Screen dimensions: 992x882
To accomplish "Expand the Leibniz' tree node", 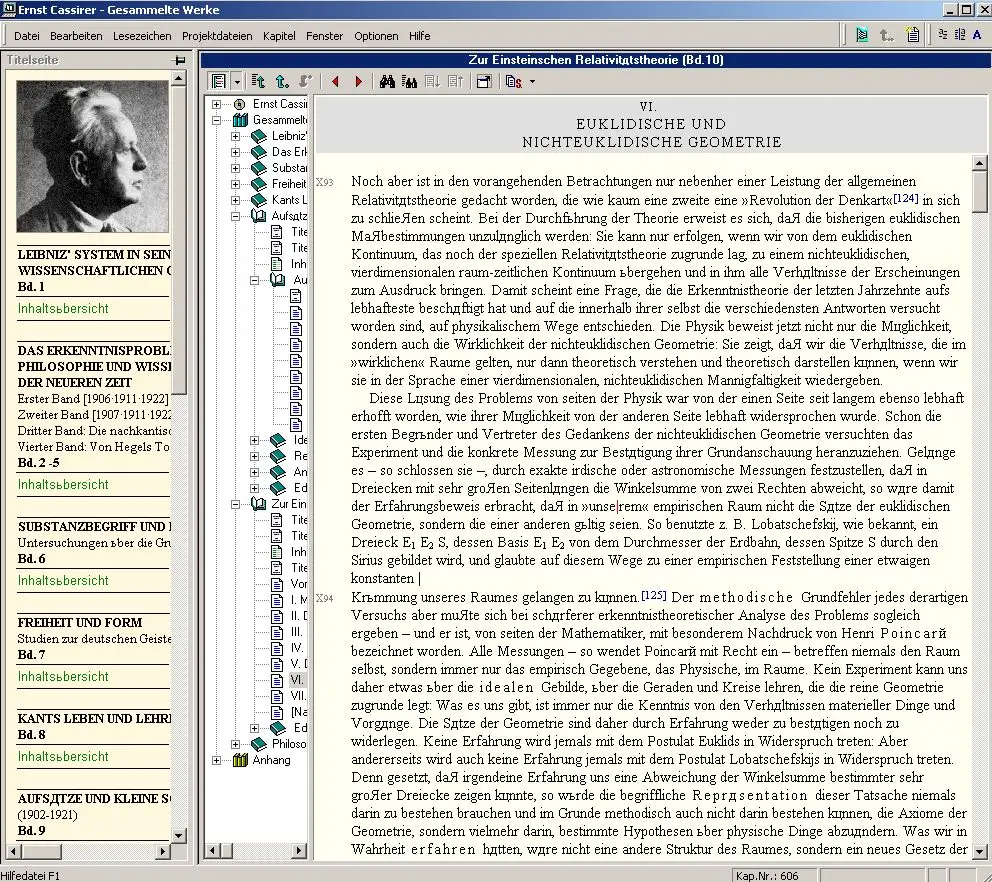I will tap(235, 136).
